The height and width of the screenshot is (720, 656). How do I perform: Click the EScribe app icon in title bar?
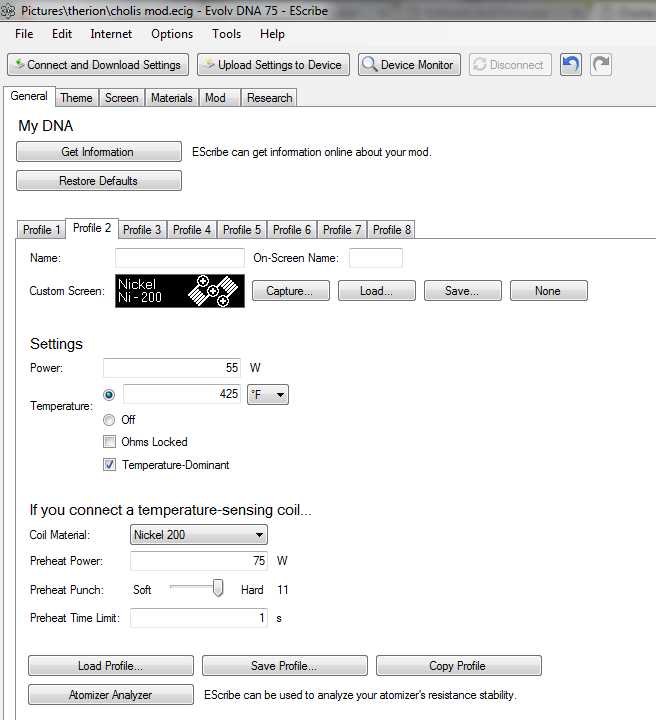coord(6,8)
